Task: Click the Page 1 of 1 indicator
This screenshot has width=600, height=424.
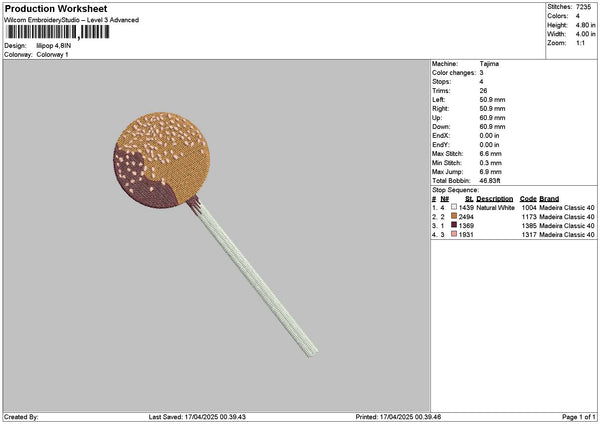Action: 579,417
